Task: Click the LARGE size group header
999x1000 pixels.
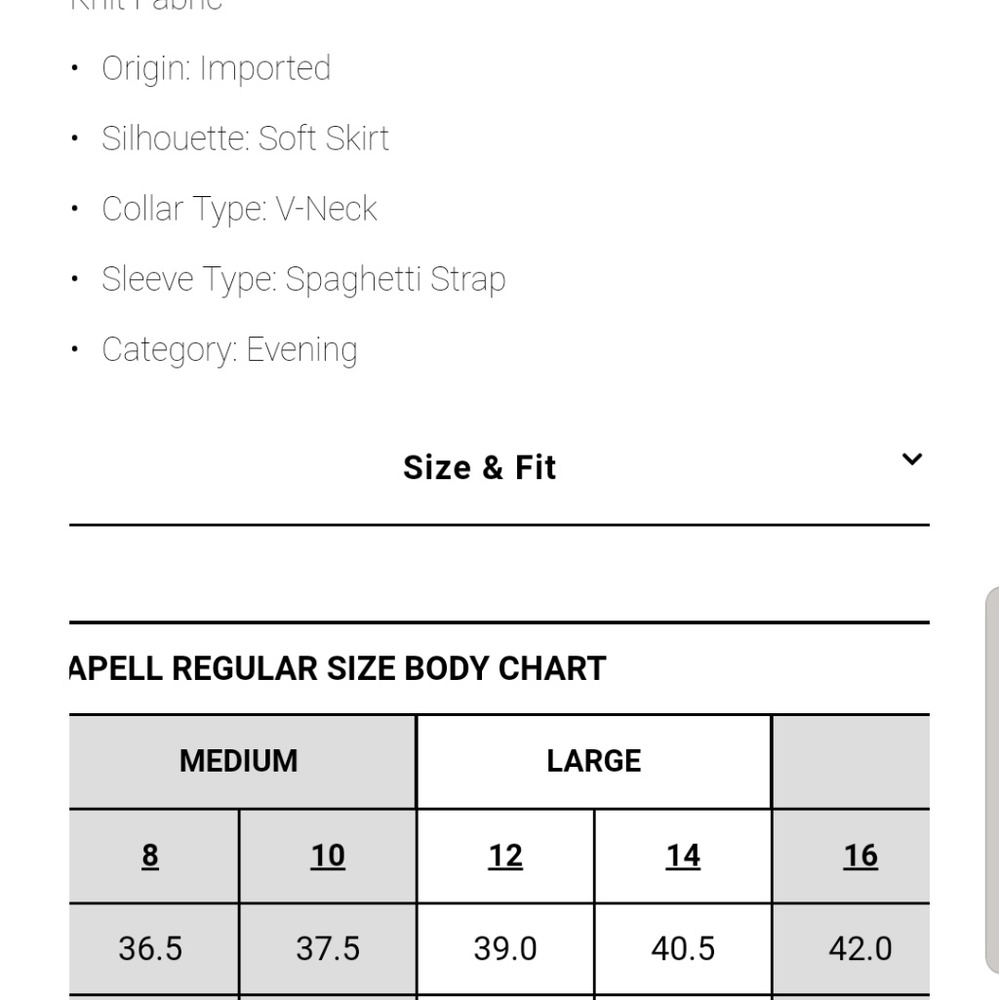Action: (x=594, y=761)
